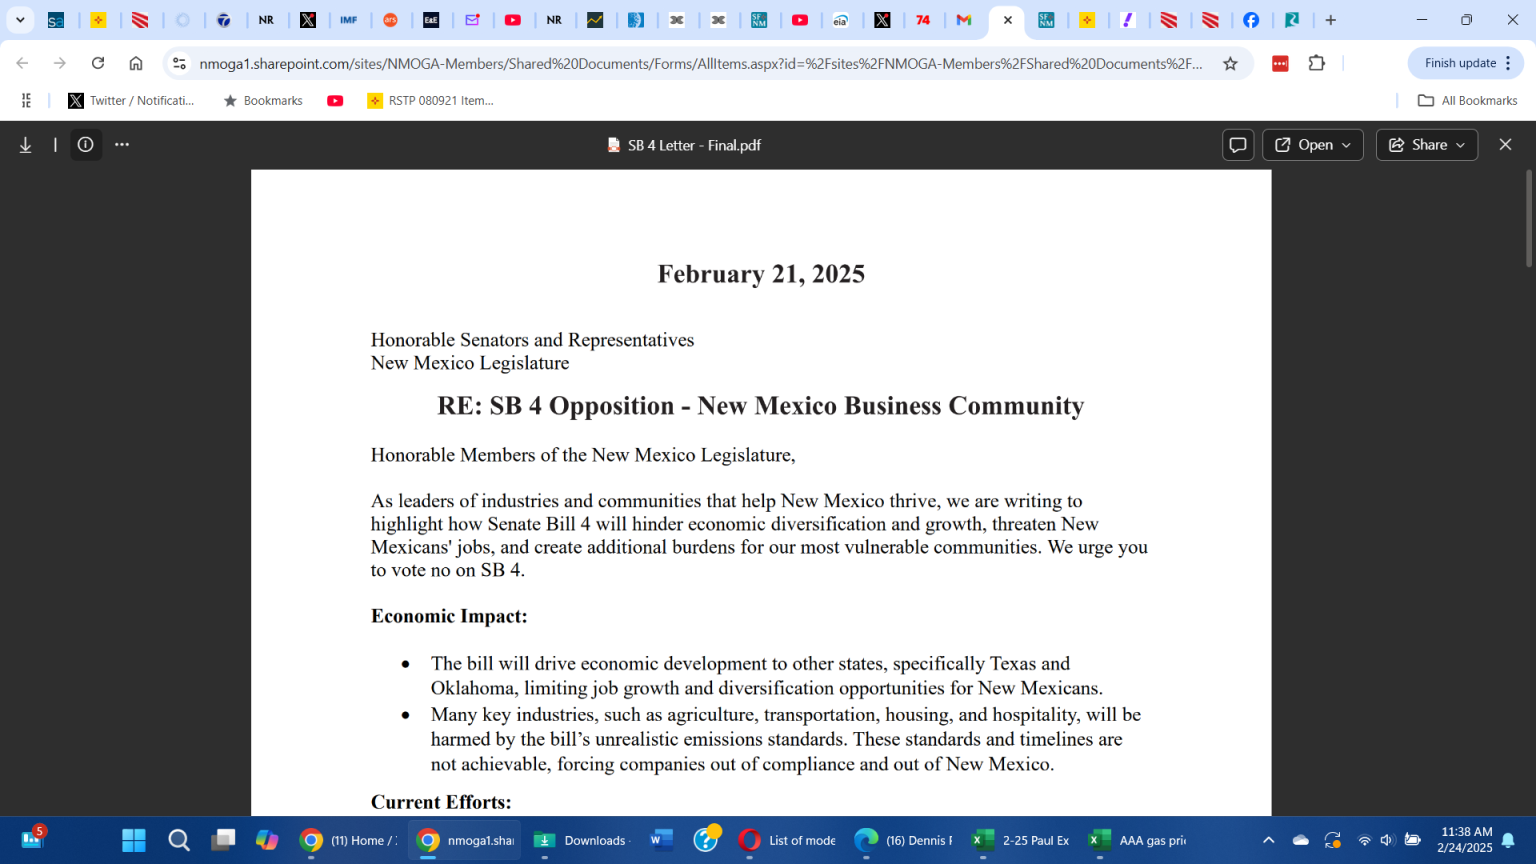Expand the tab search chevron
This screenshot has width=1536, height=864.
pyautogui.click(x=20, y=20)
